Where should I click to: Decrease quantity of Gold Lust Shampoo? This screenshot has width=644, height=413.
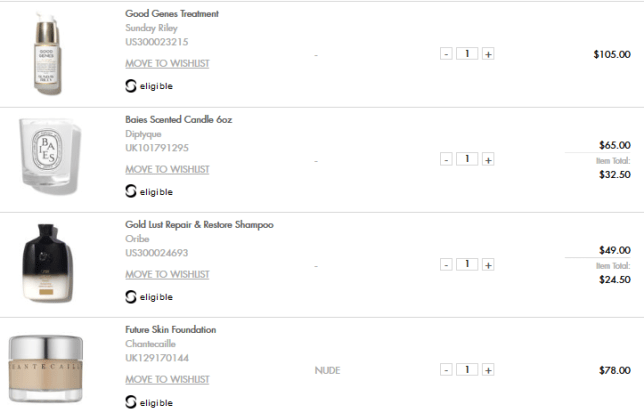(446, 265)
